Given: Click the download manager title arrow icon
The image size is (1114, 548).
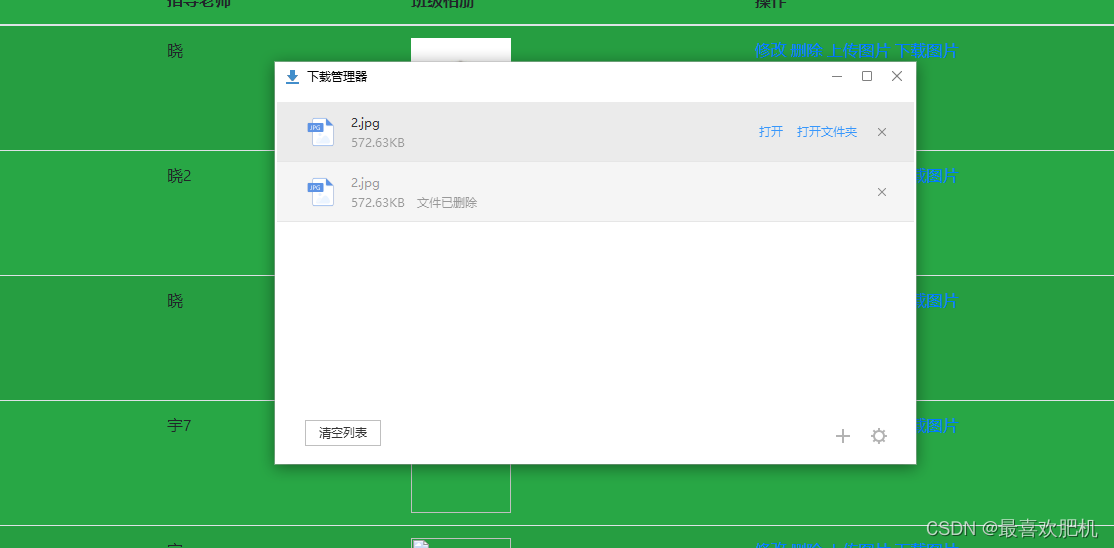Looking at the screenshot, I should (x=292, y=77).
